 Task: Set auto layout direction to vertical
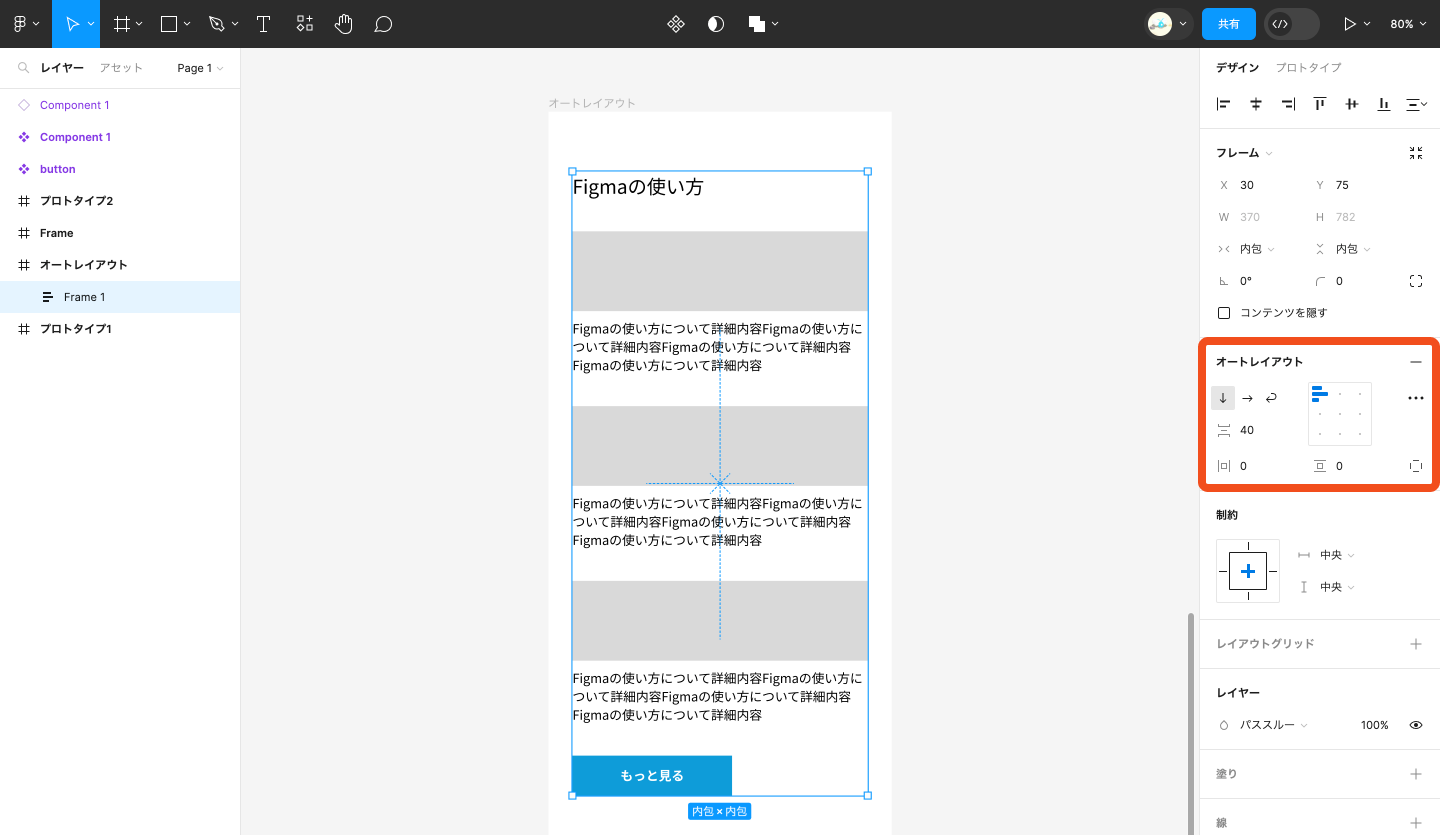1223,398
